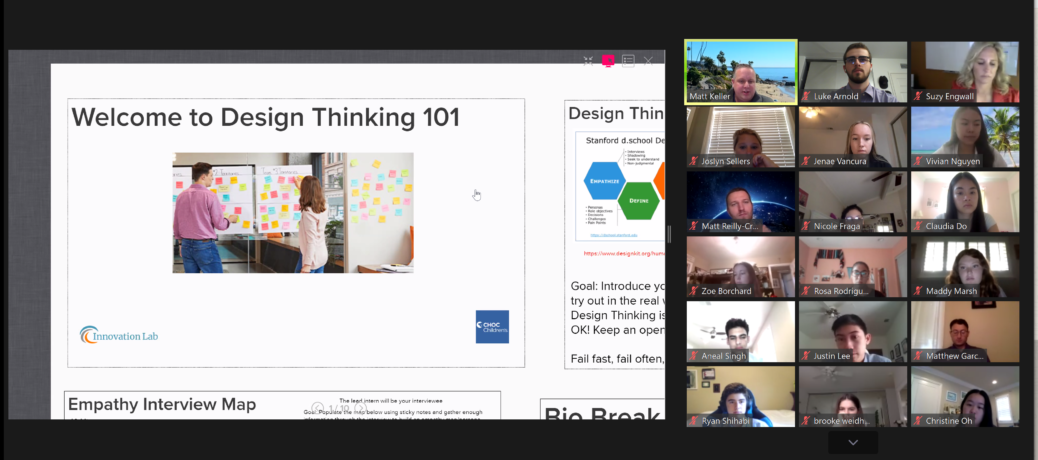This screenshot has width=1038, height=460.
Task: Click Matt Reilly-Cr...'s muted microphone icon
Action: pyautogui.click(x=694, y=226)
